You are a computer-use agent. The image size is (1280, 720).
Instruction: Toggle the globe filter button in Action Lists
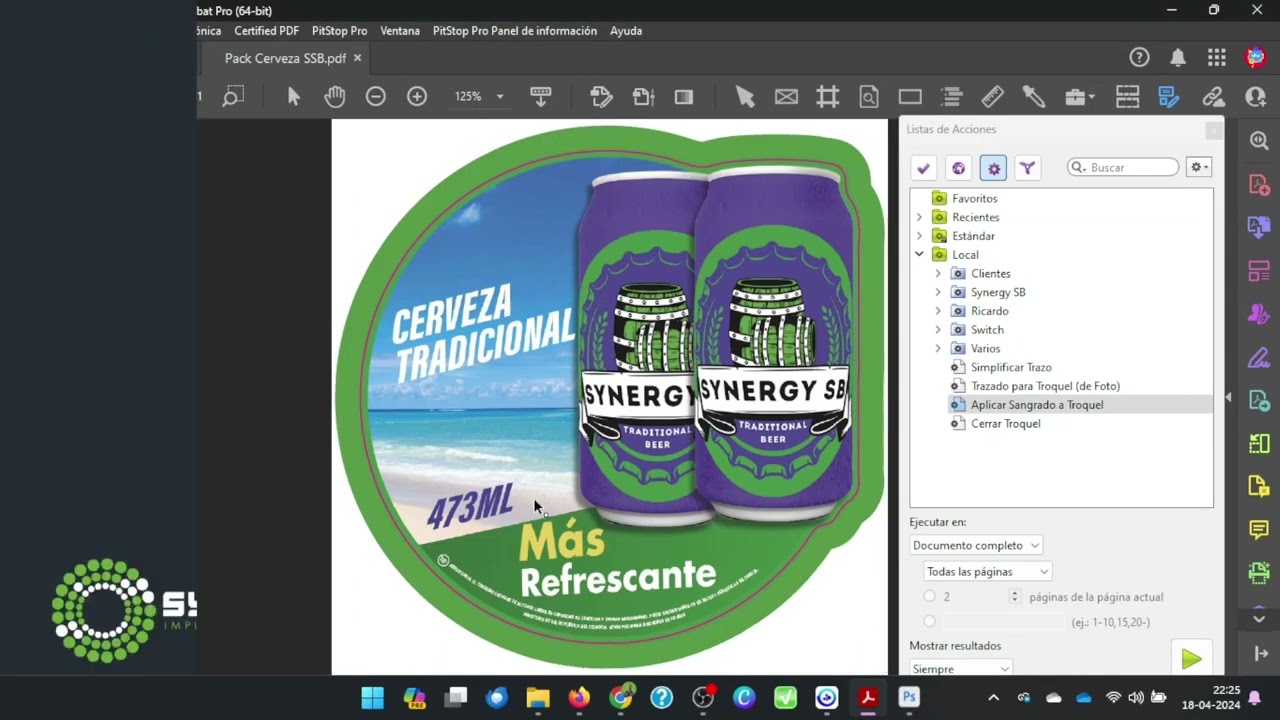pyautogui.click(x=958, y=168)
